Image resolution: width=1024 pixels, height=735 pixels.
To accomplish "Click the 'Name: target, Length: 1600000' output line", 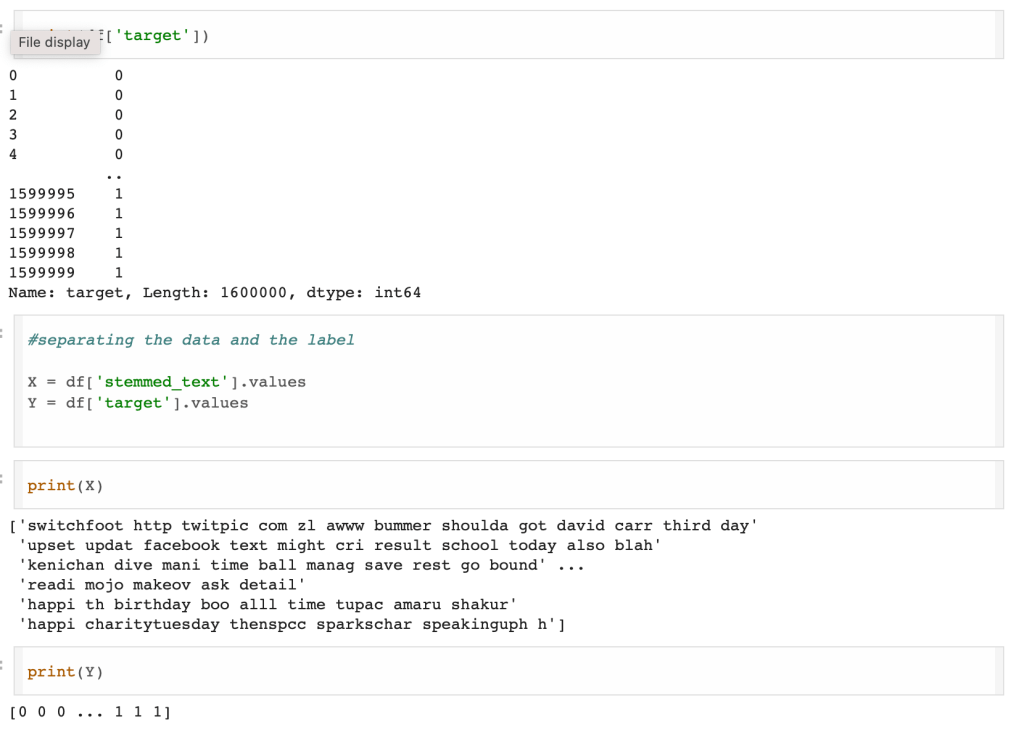I will tap(215, 293).
